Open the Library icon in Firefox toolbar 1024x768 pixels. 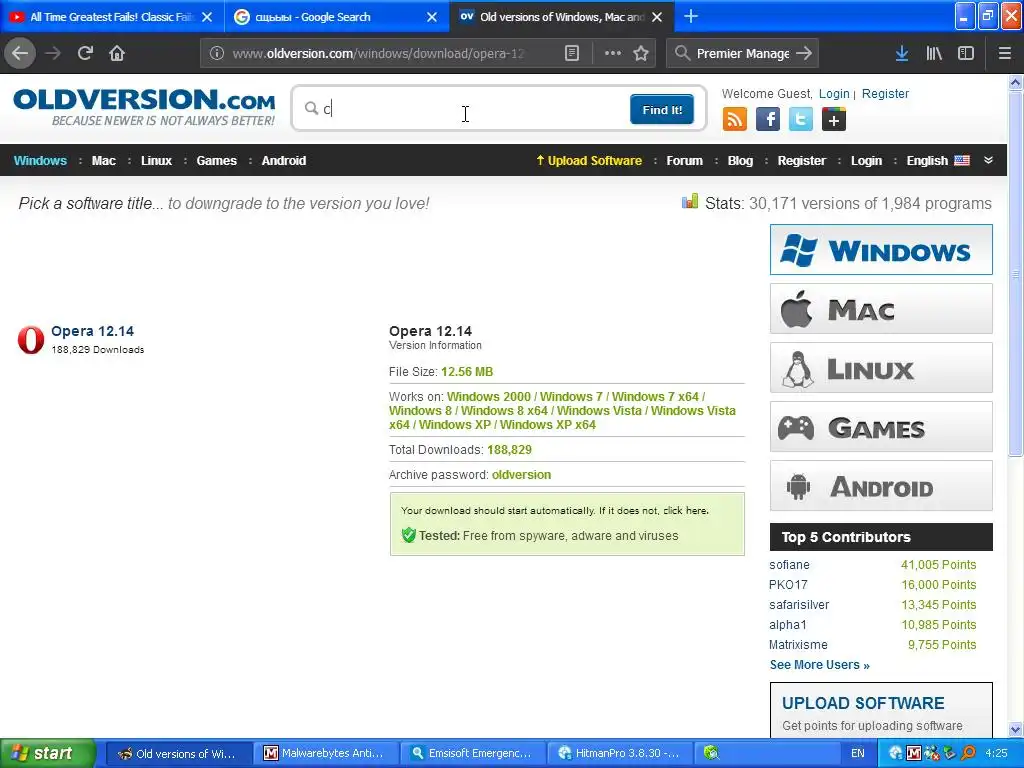(934, 54)
